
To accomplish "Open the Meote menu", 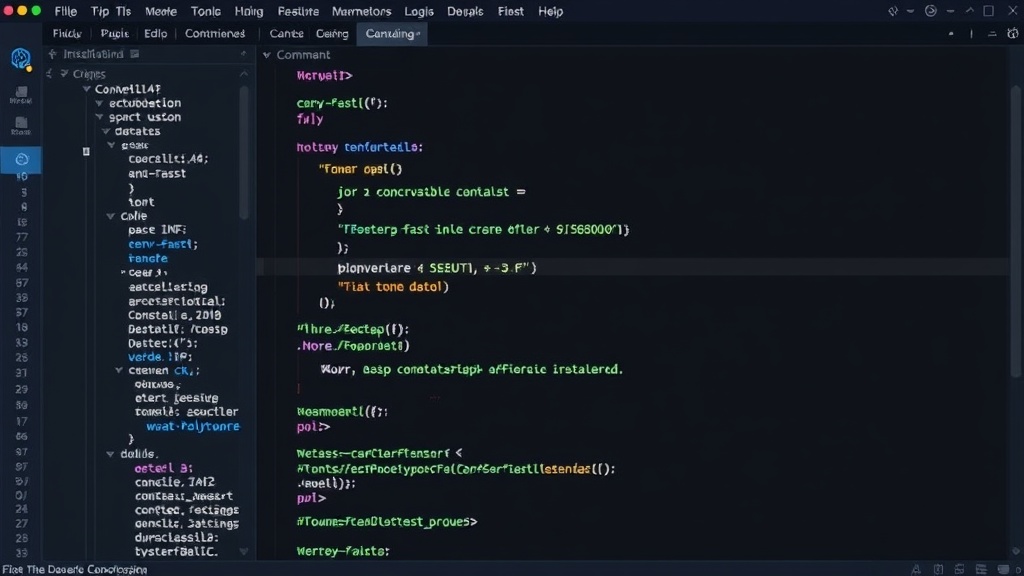I will click(161, 12).
